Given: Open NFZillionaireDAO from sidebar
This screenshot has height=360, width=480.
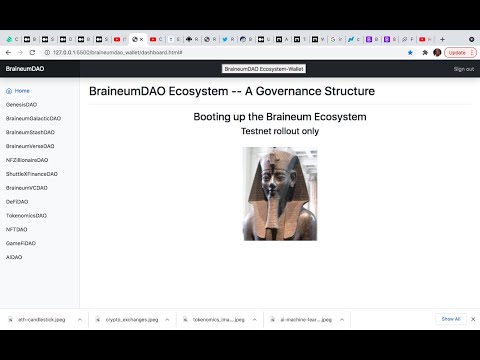Looking at the screenshot, I should click(x=27, y=160).
